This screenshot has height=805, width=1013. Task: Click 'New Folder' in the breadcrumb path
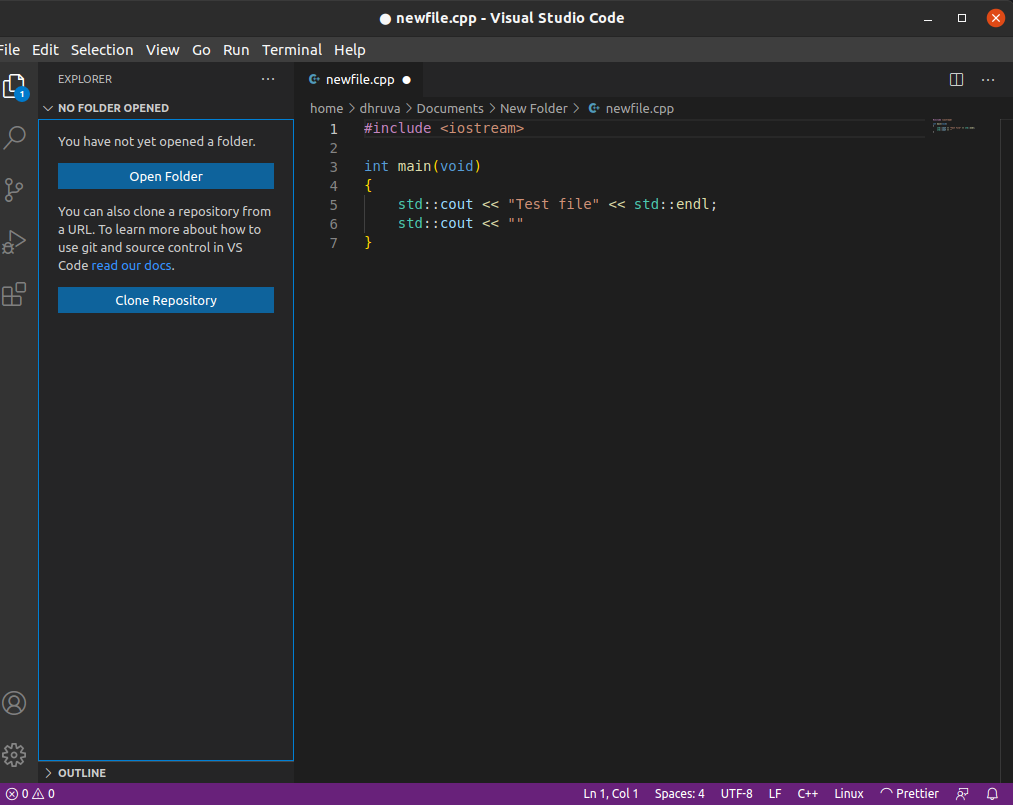pos(534,109)
